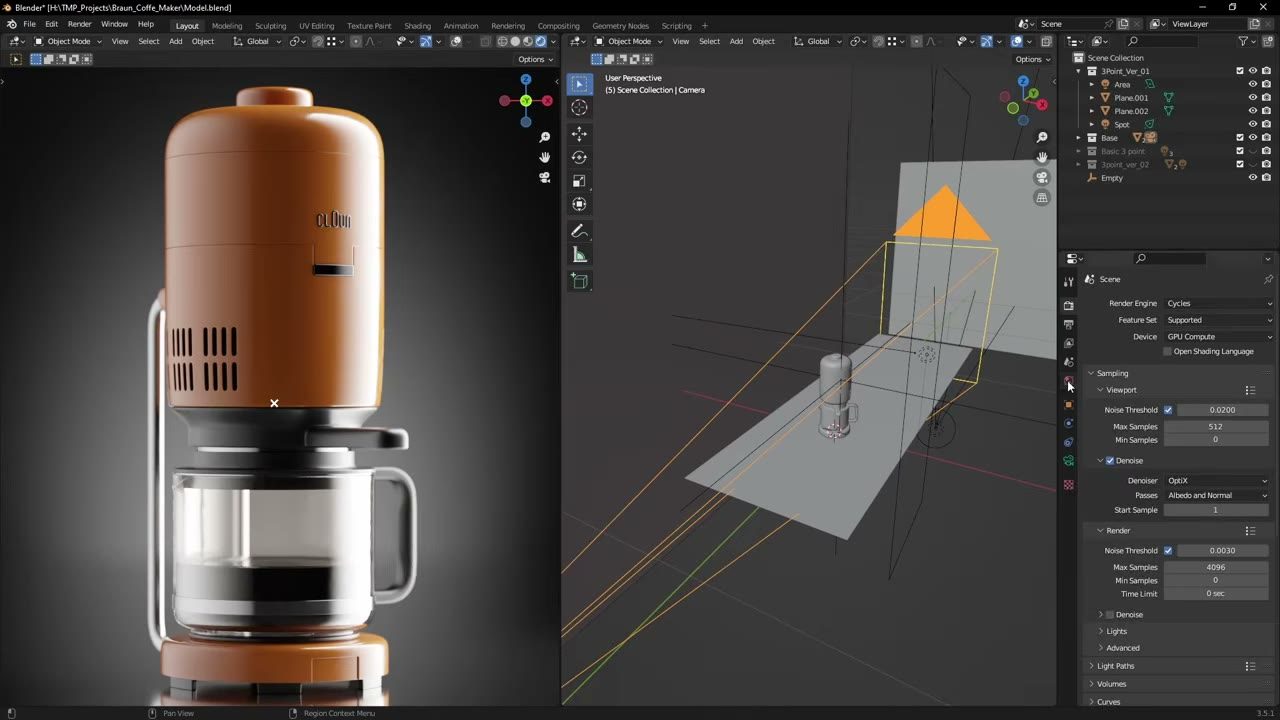Click the pan hand icon in left viewport
The height and width of the screenshot is (720, 1280).
[545, 157]
